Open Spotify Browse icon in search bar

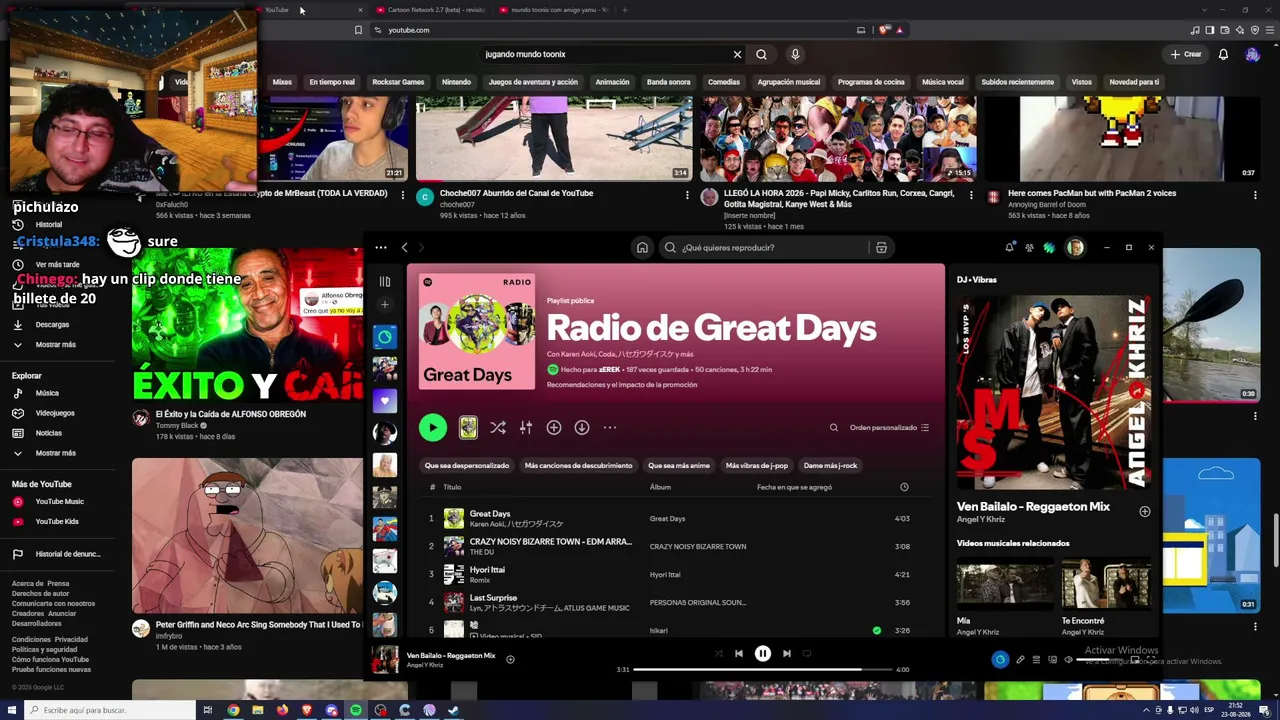point(881,248)
